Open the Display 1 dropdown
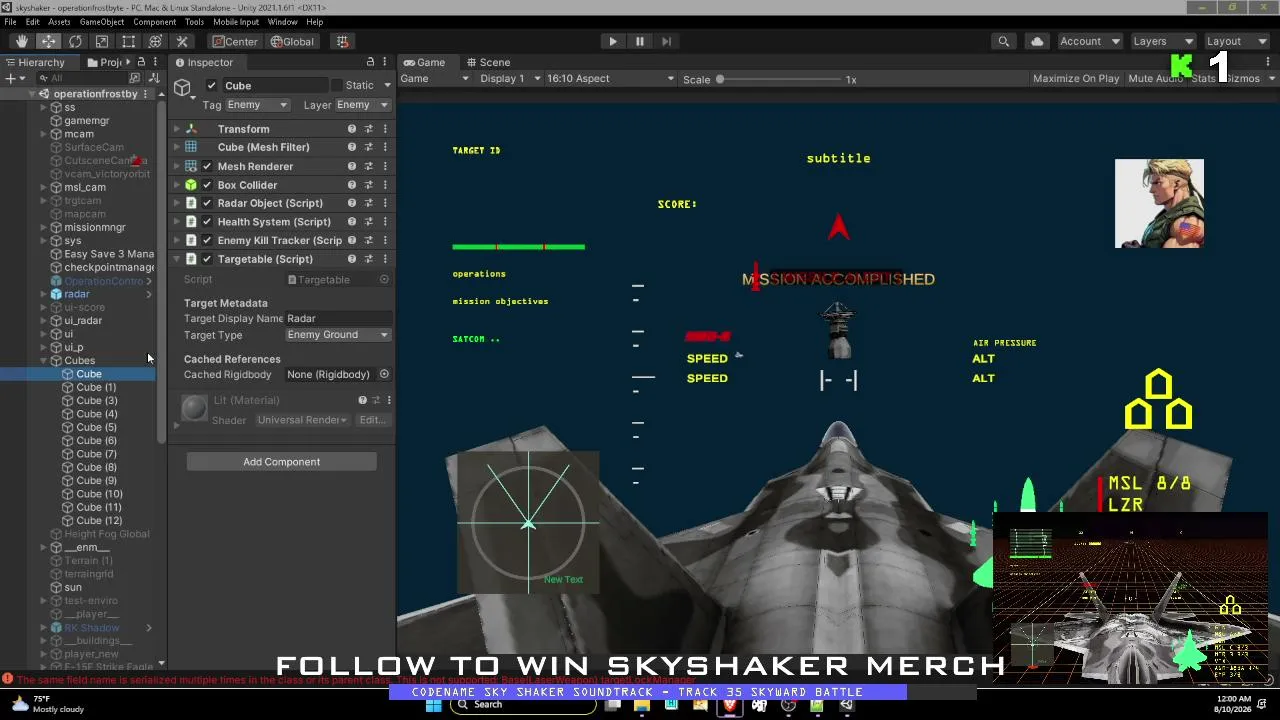 (x=510, y=79)
